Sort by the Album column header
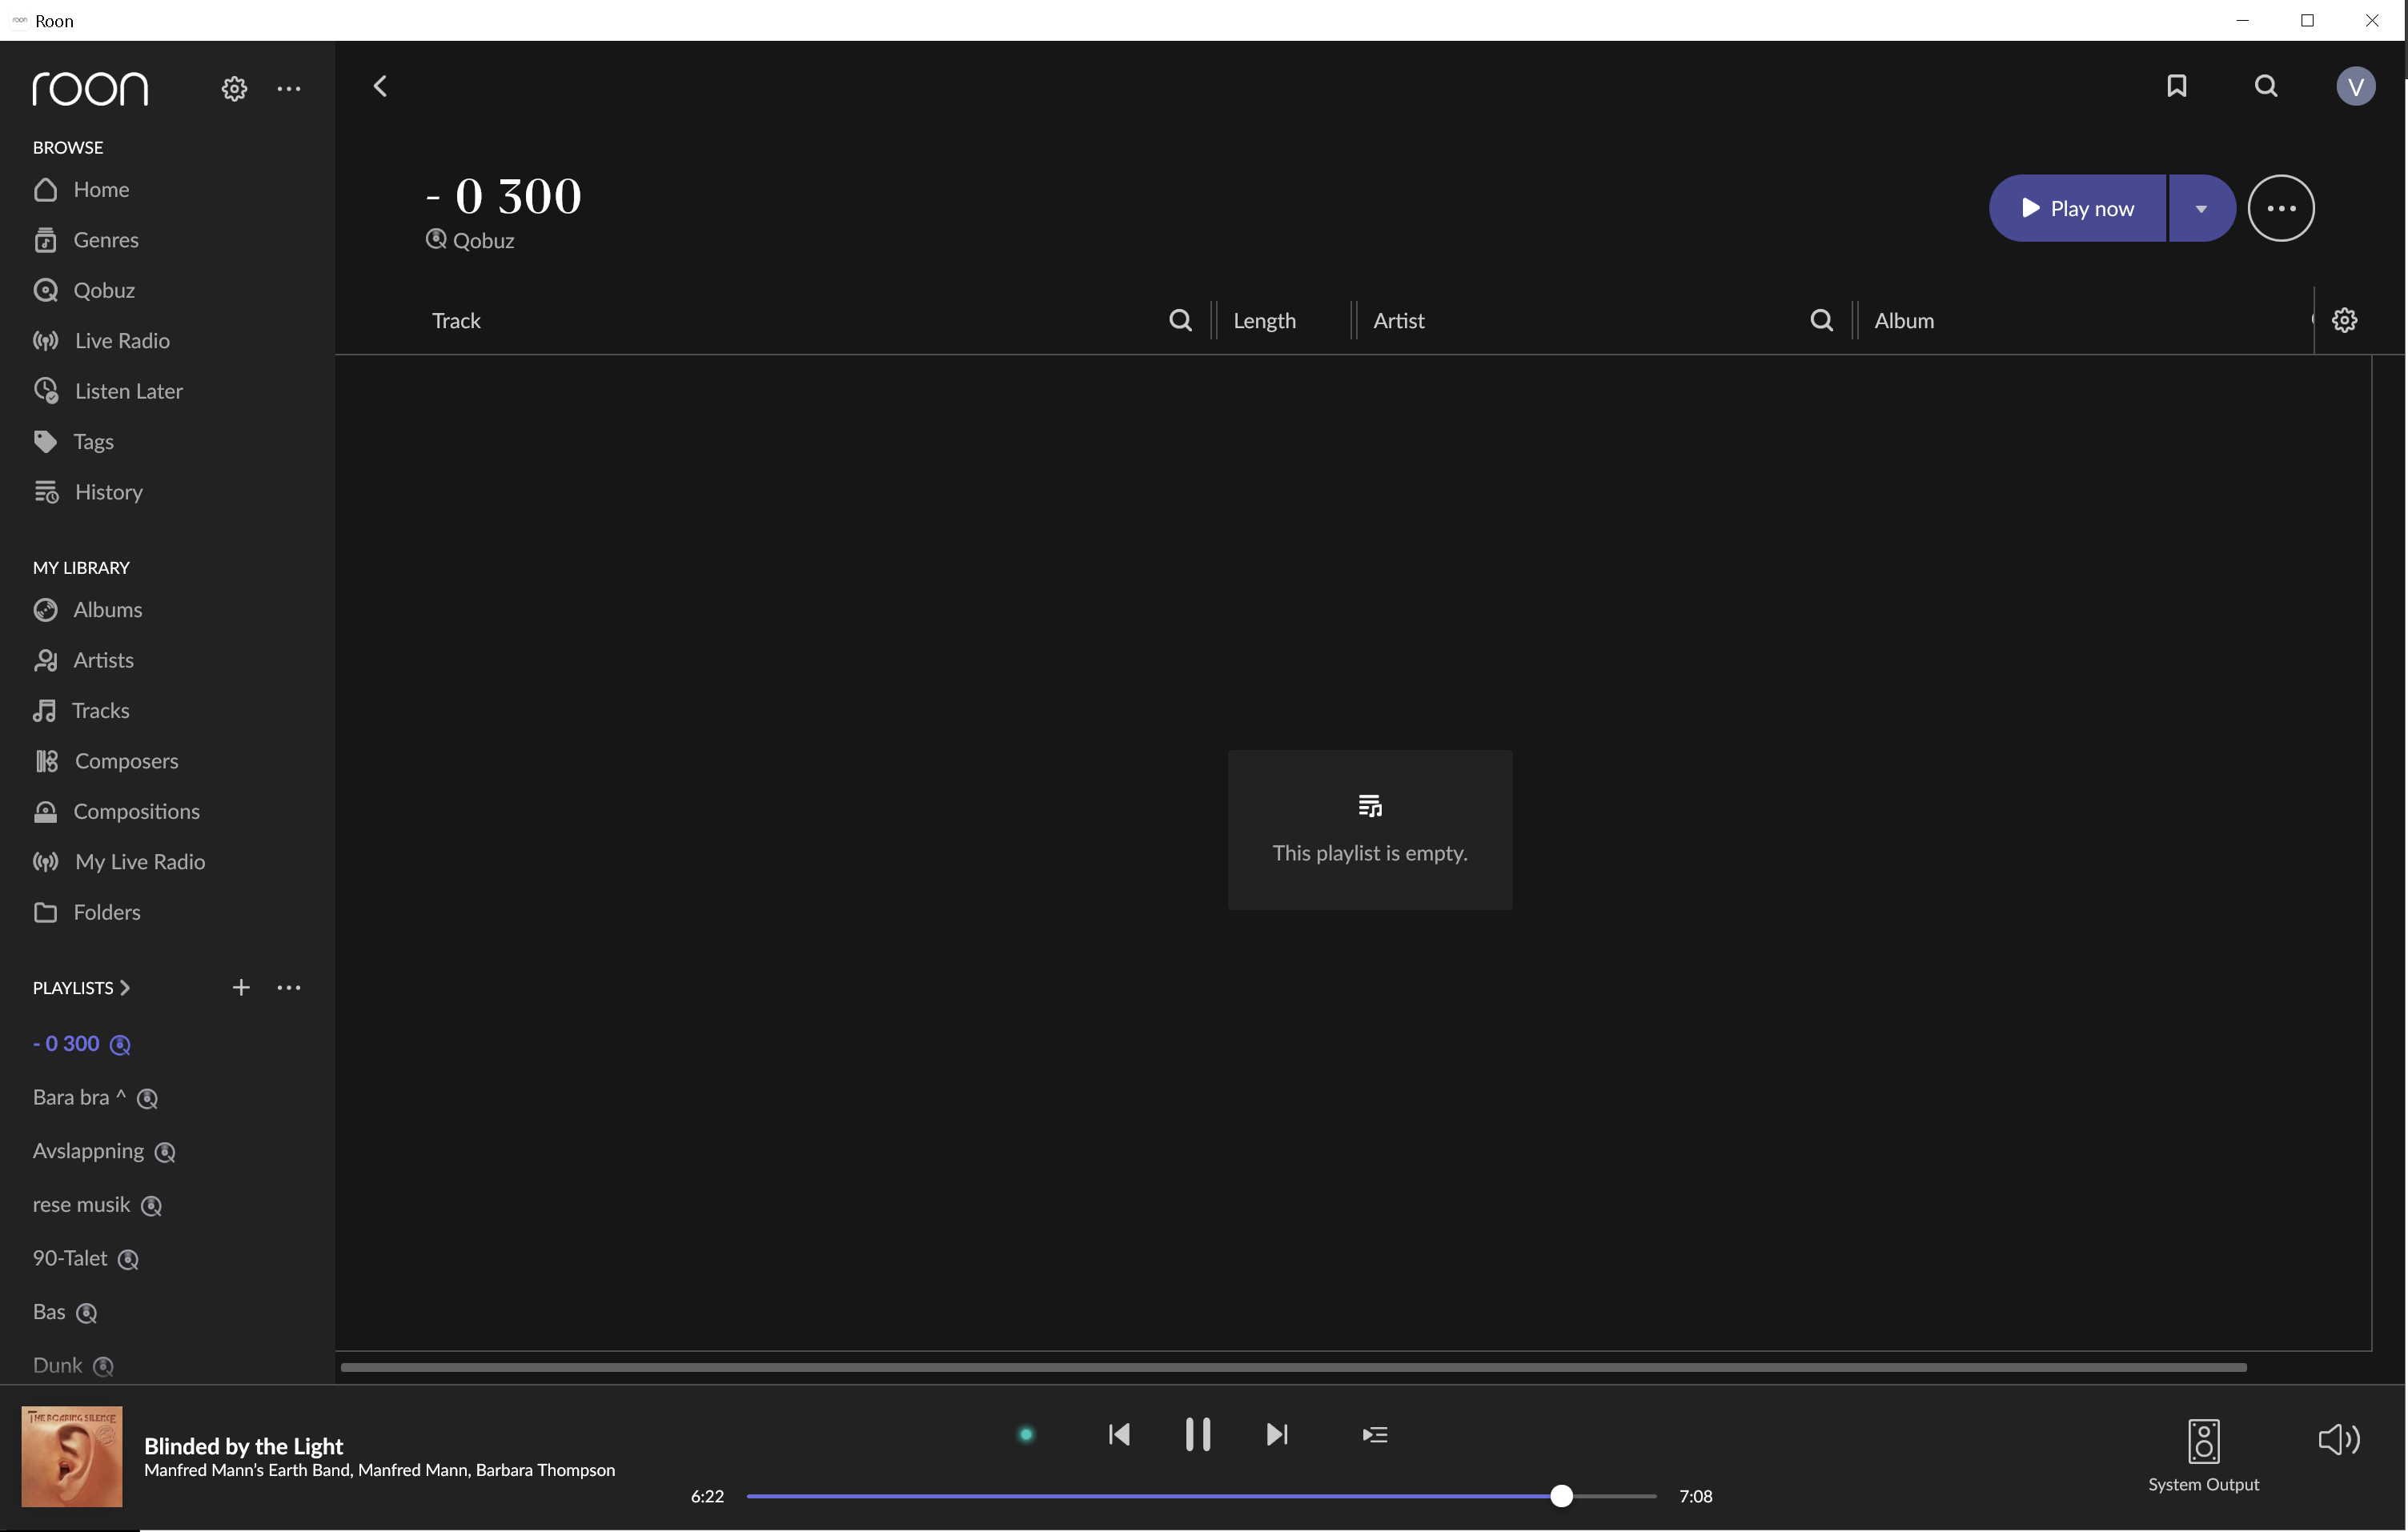 pos(1904,320)
